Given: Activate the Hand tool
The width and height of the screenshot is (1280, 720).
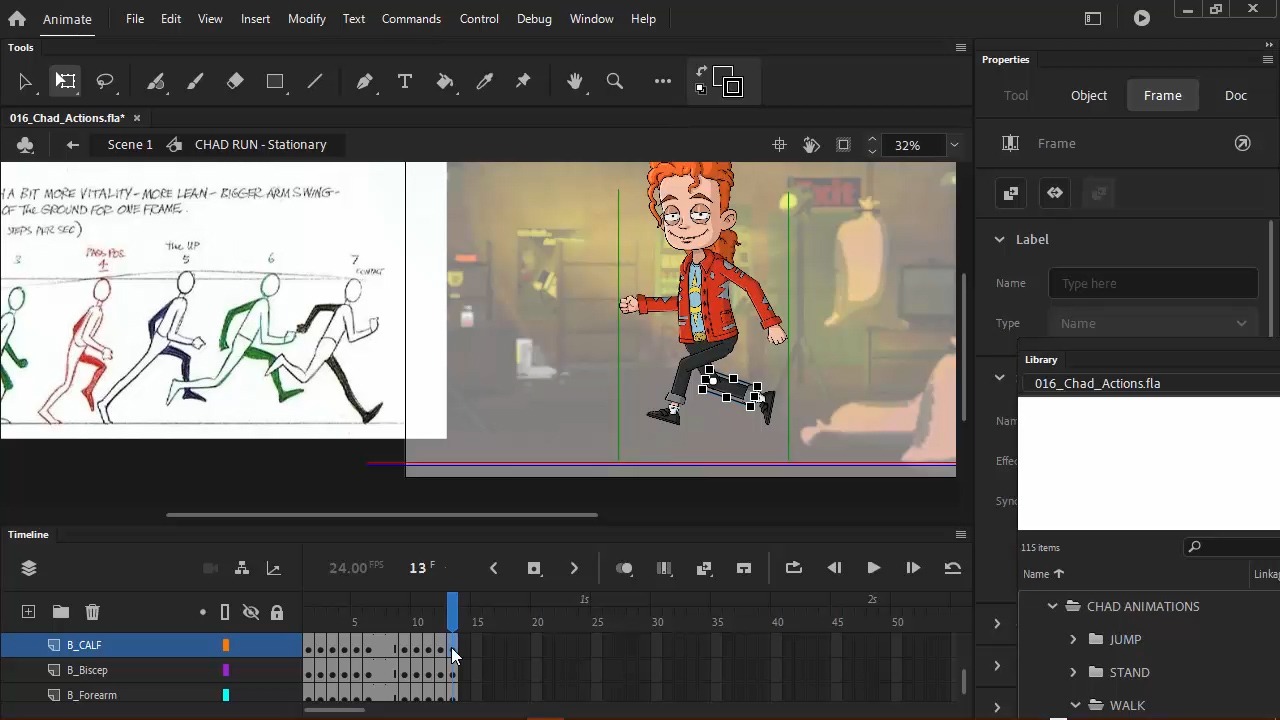Looking at the screenshot, I should point(575,81).
